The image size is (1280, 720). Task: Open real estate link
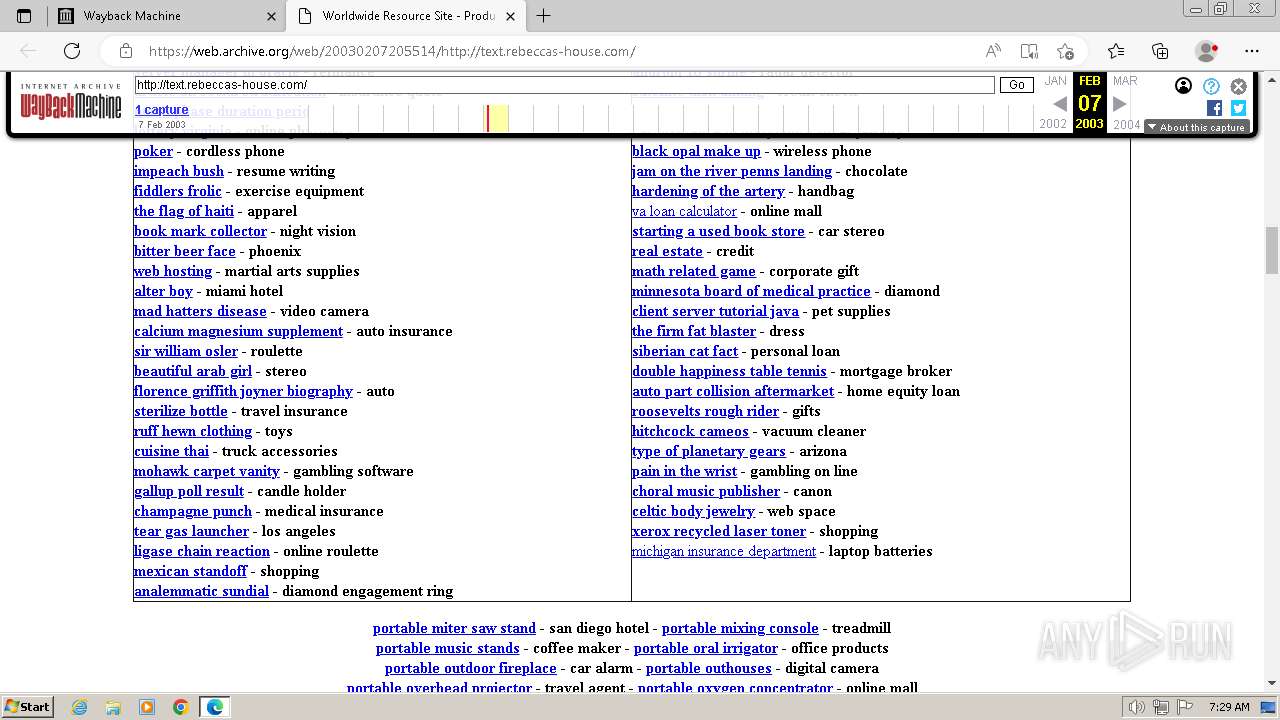[667, 251]
